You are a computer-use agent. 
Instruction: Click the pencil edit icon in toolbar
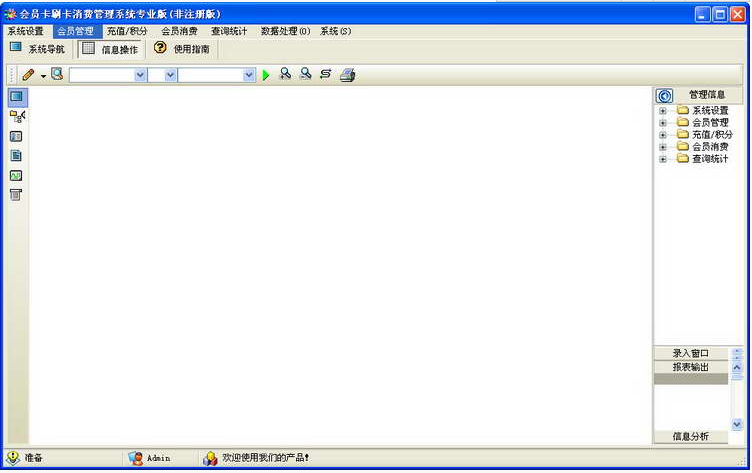coord(28,75)
